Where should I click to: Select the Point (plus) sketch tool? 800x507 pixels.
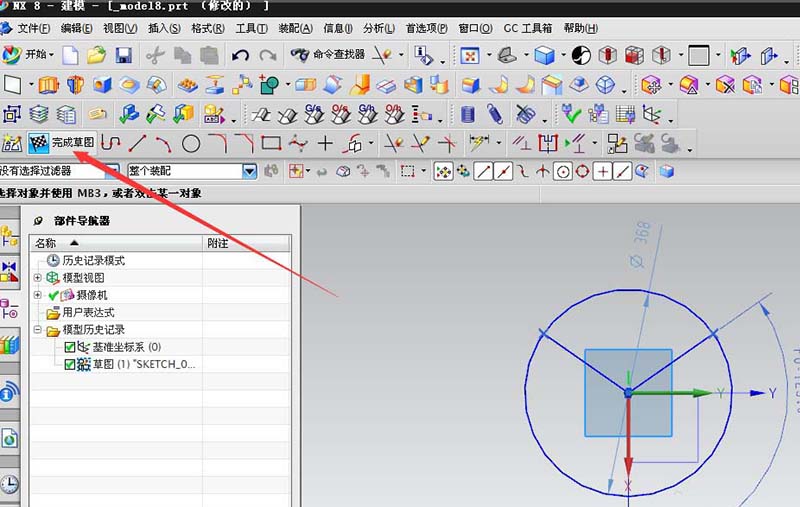coord(324,144)
